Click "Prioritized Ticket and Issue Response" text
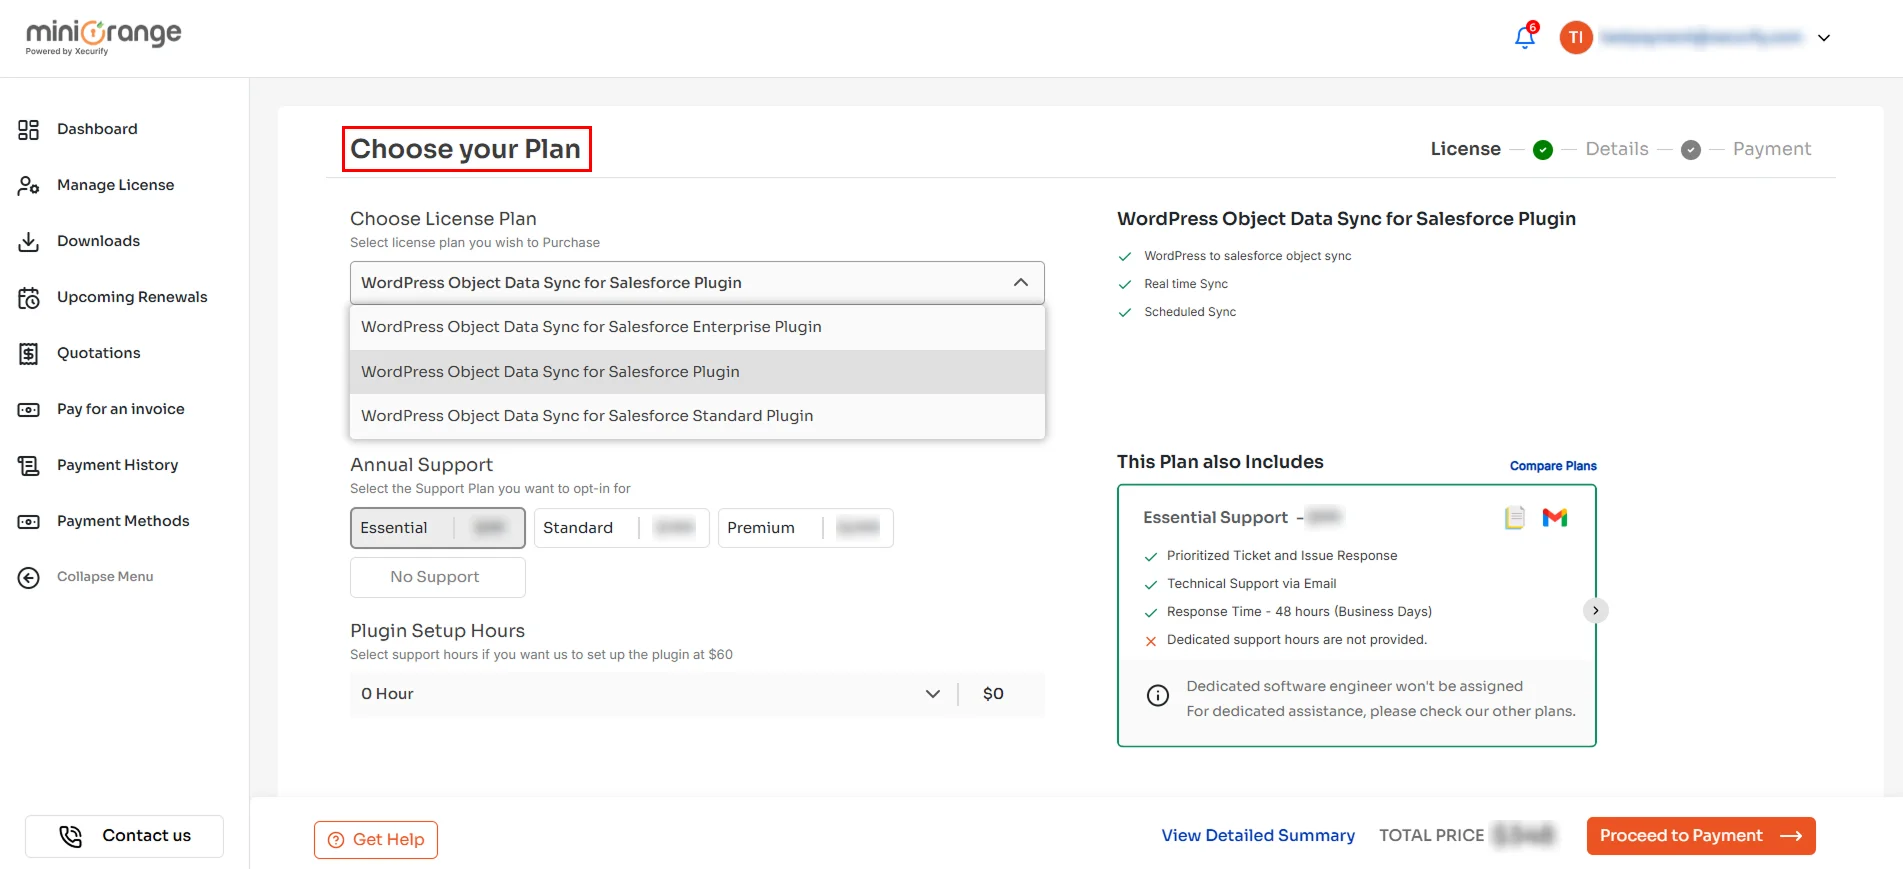1903x869 pixels. (1282, 556)
